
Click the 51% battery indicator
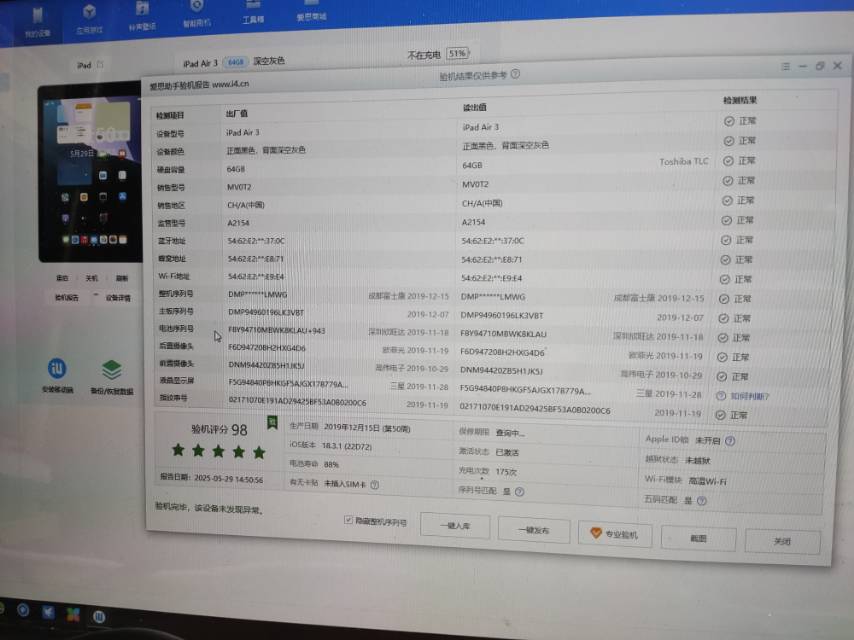pyautogui.click(x=458, y=53)
